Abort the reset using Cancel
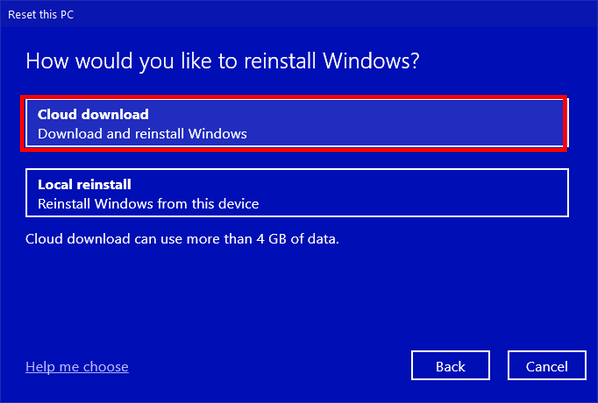Screen dimensions: 598x403 point(547,365)
